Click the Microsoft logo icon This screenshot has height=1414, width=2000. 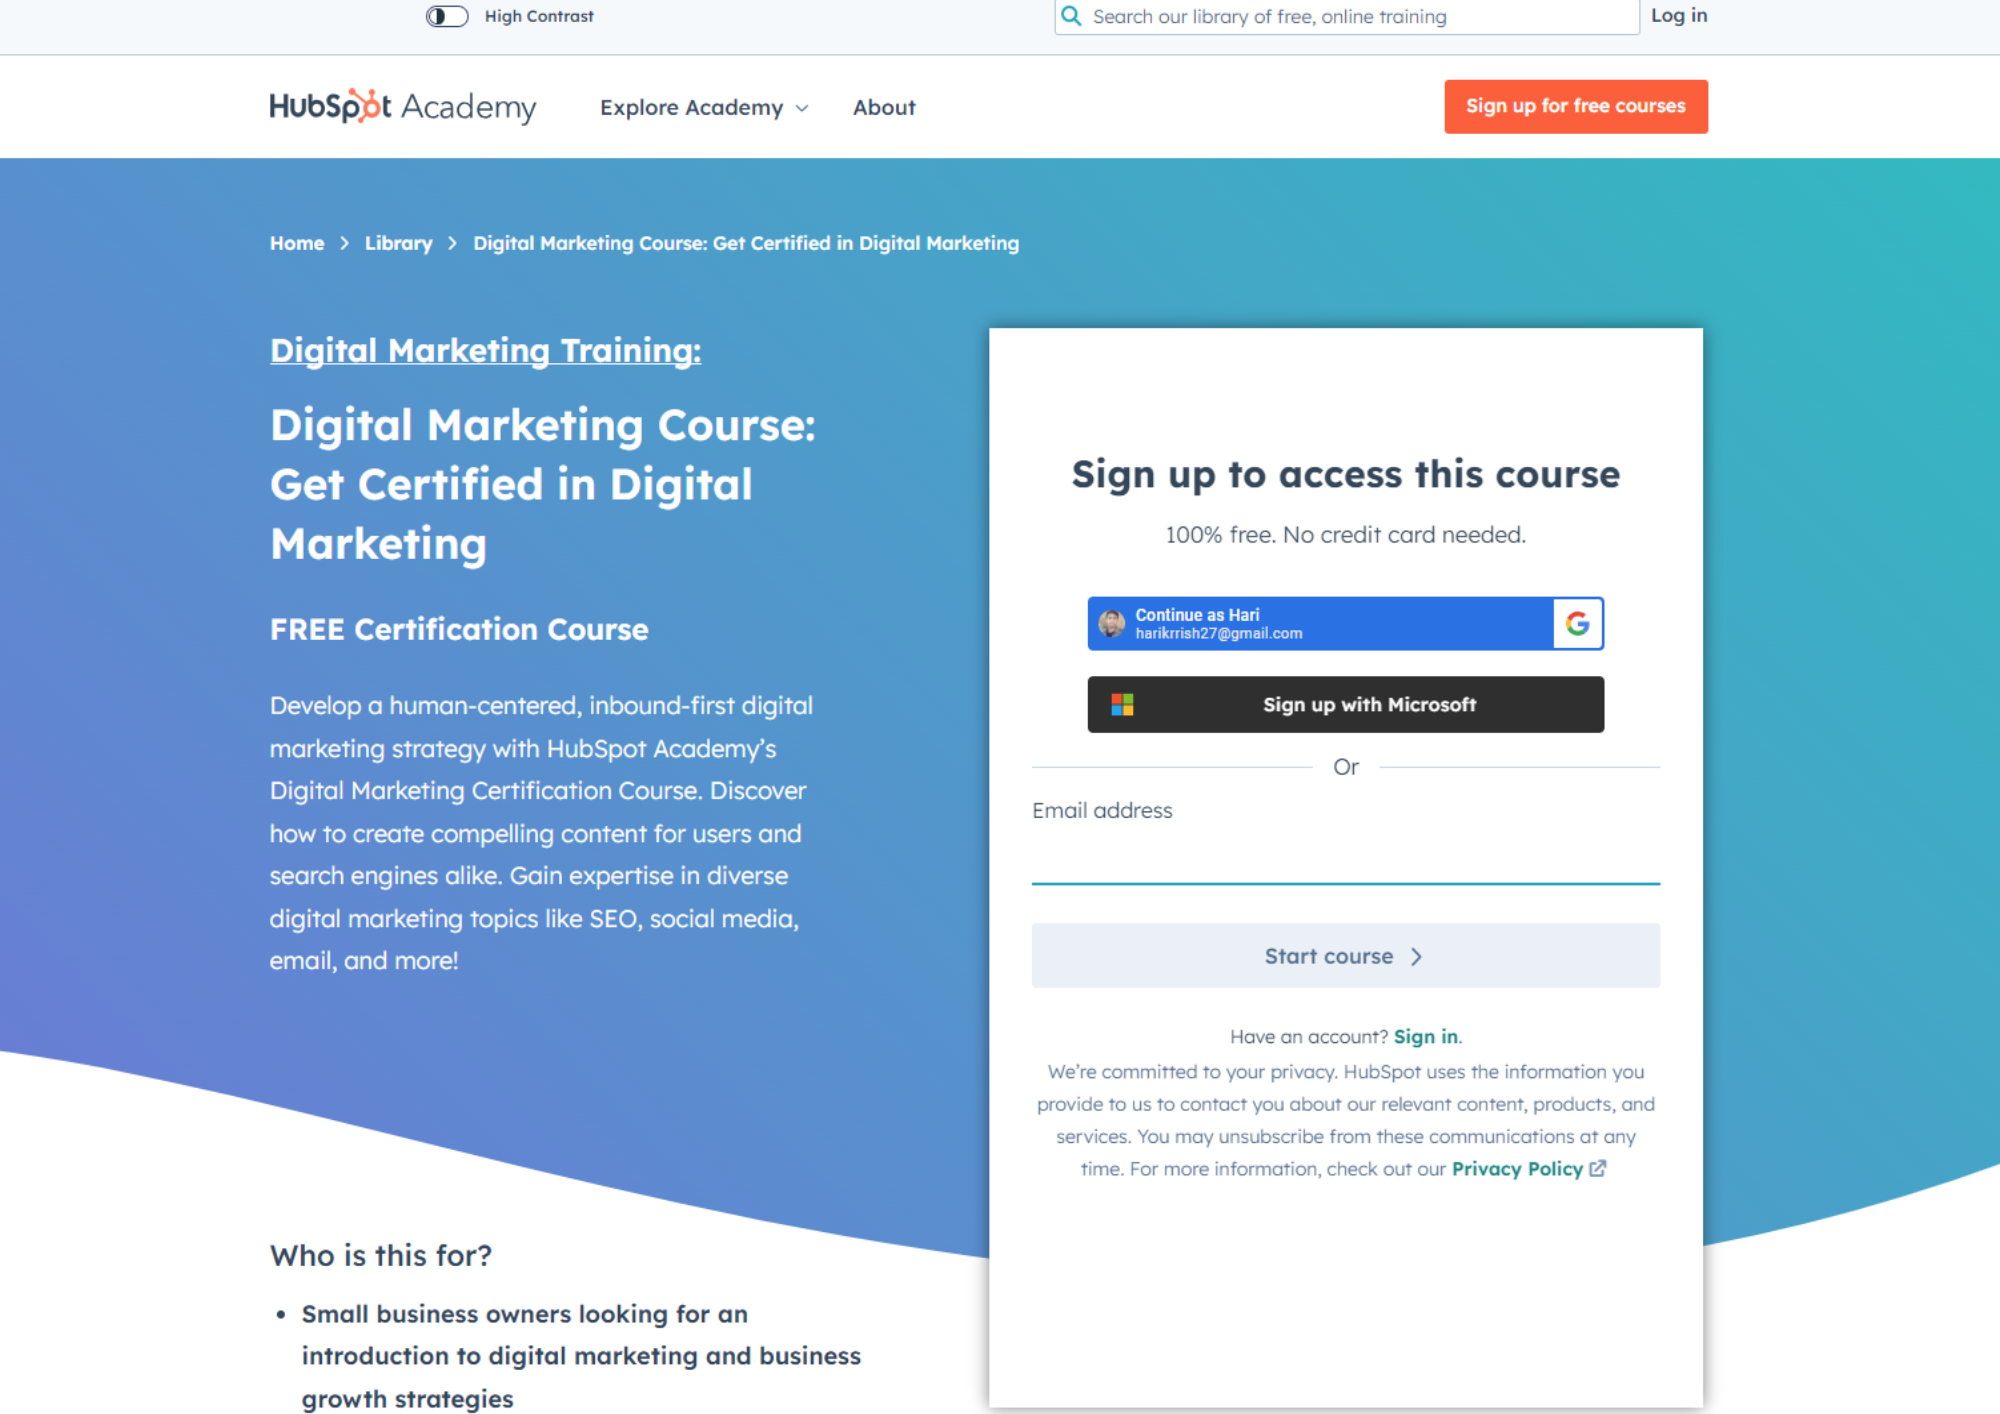[x=1122, y=704]
